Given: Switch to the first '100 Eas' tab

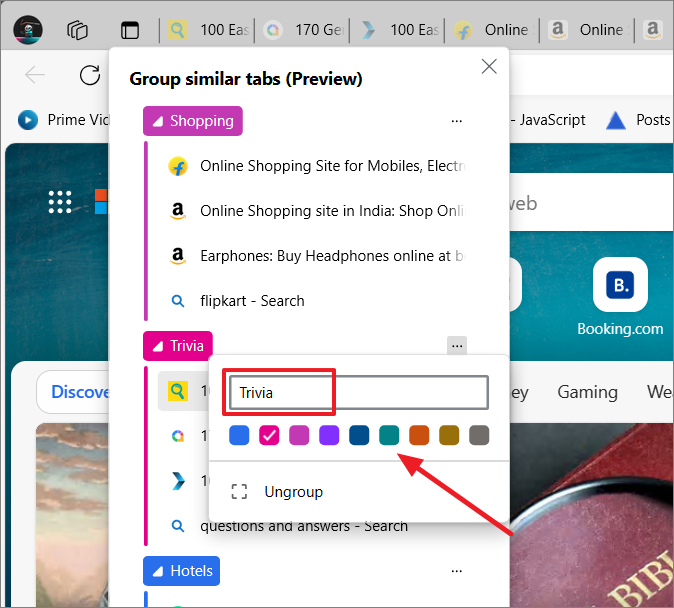Looking at the screenshot, I should point(208,30).
